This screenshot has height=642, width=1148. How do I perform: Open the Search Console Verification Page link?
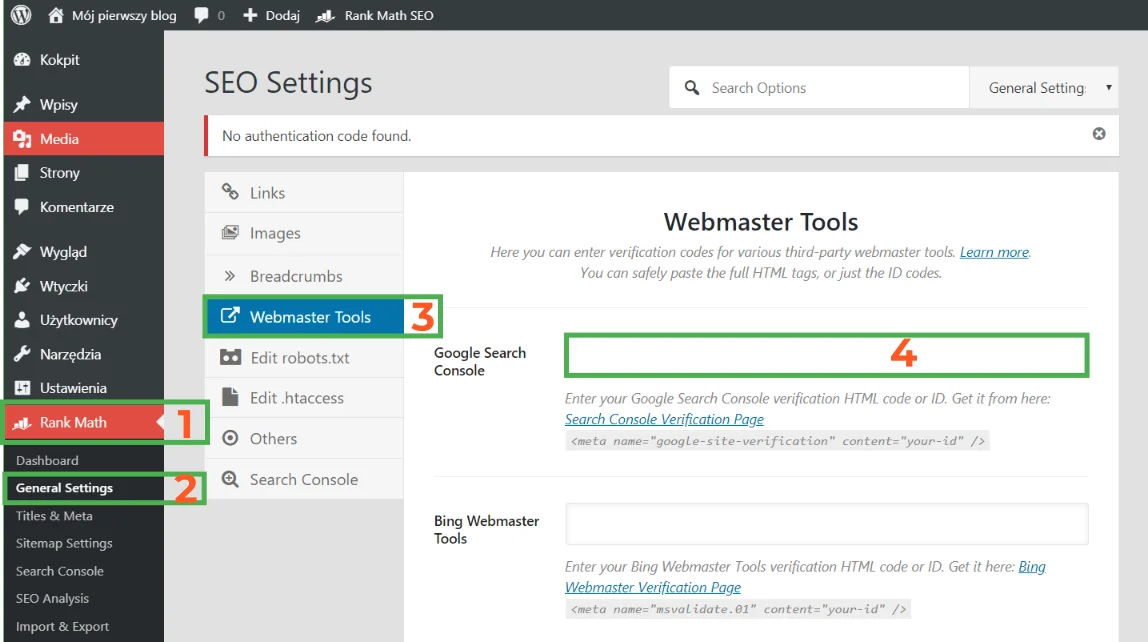[664, 419]
